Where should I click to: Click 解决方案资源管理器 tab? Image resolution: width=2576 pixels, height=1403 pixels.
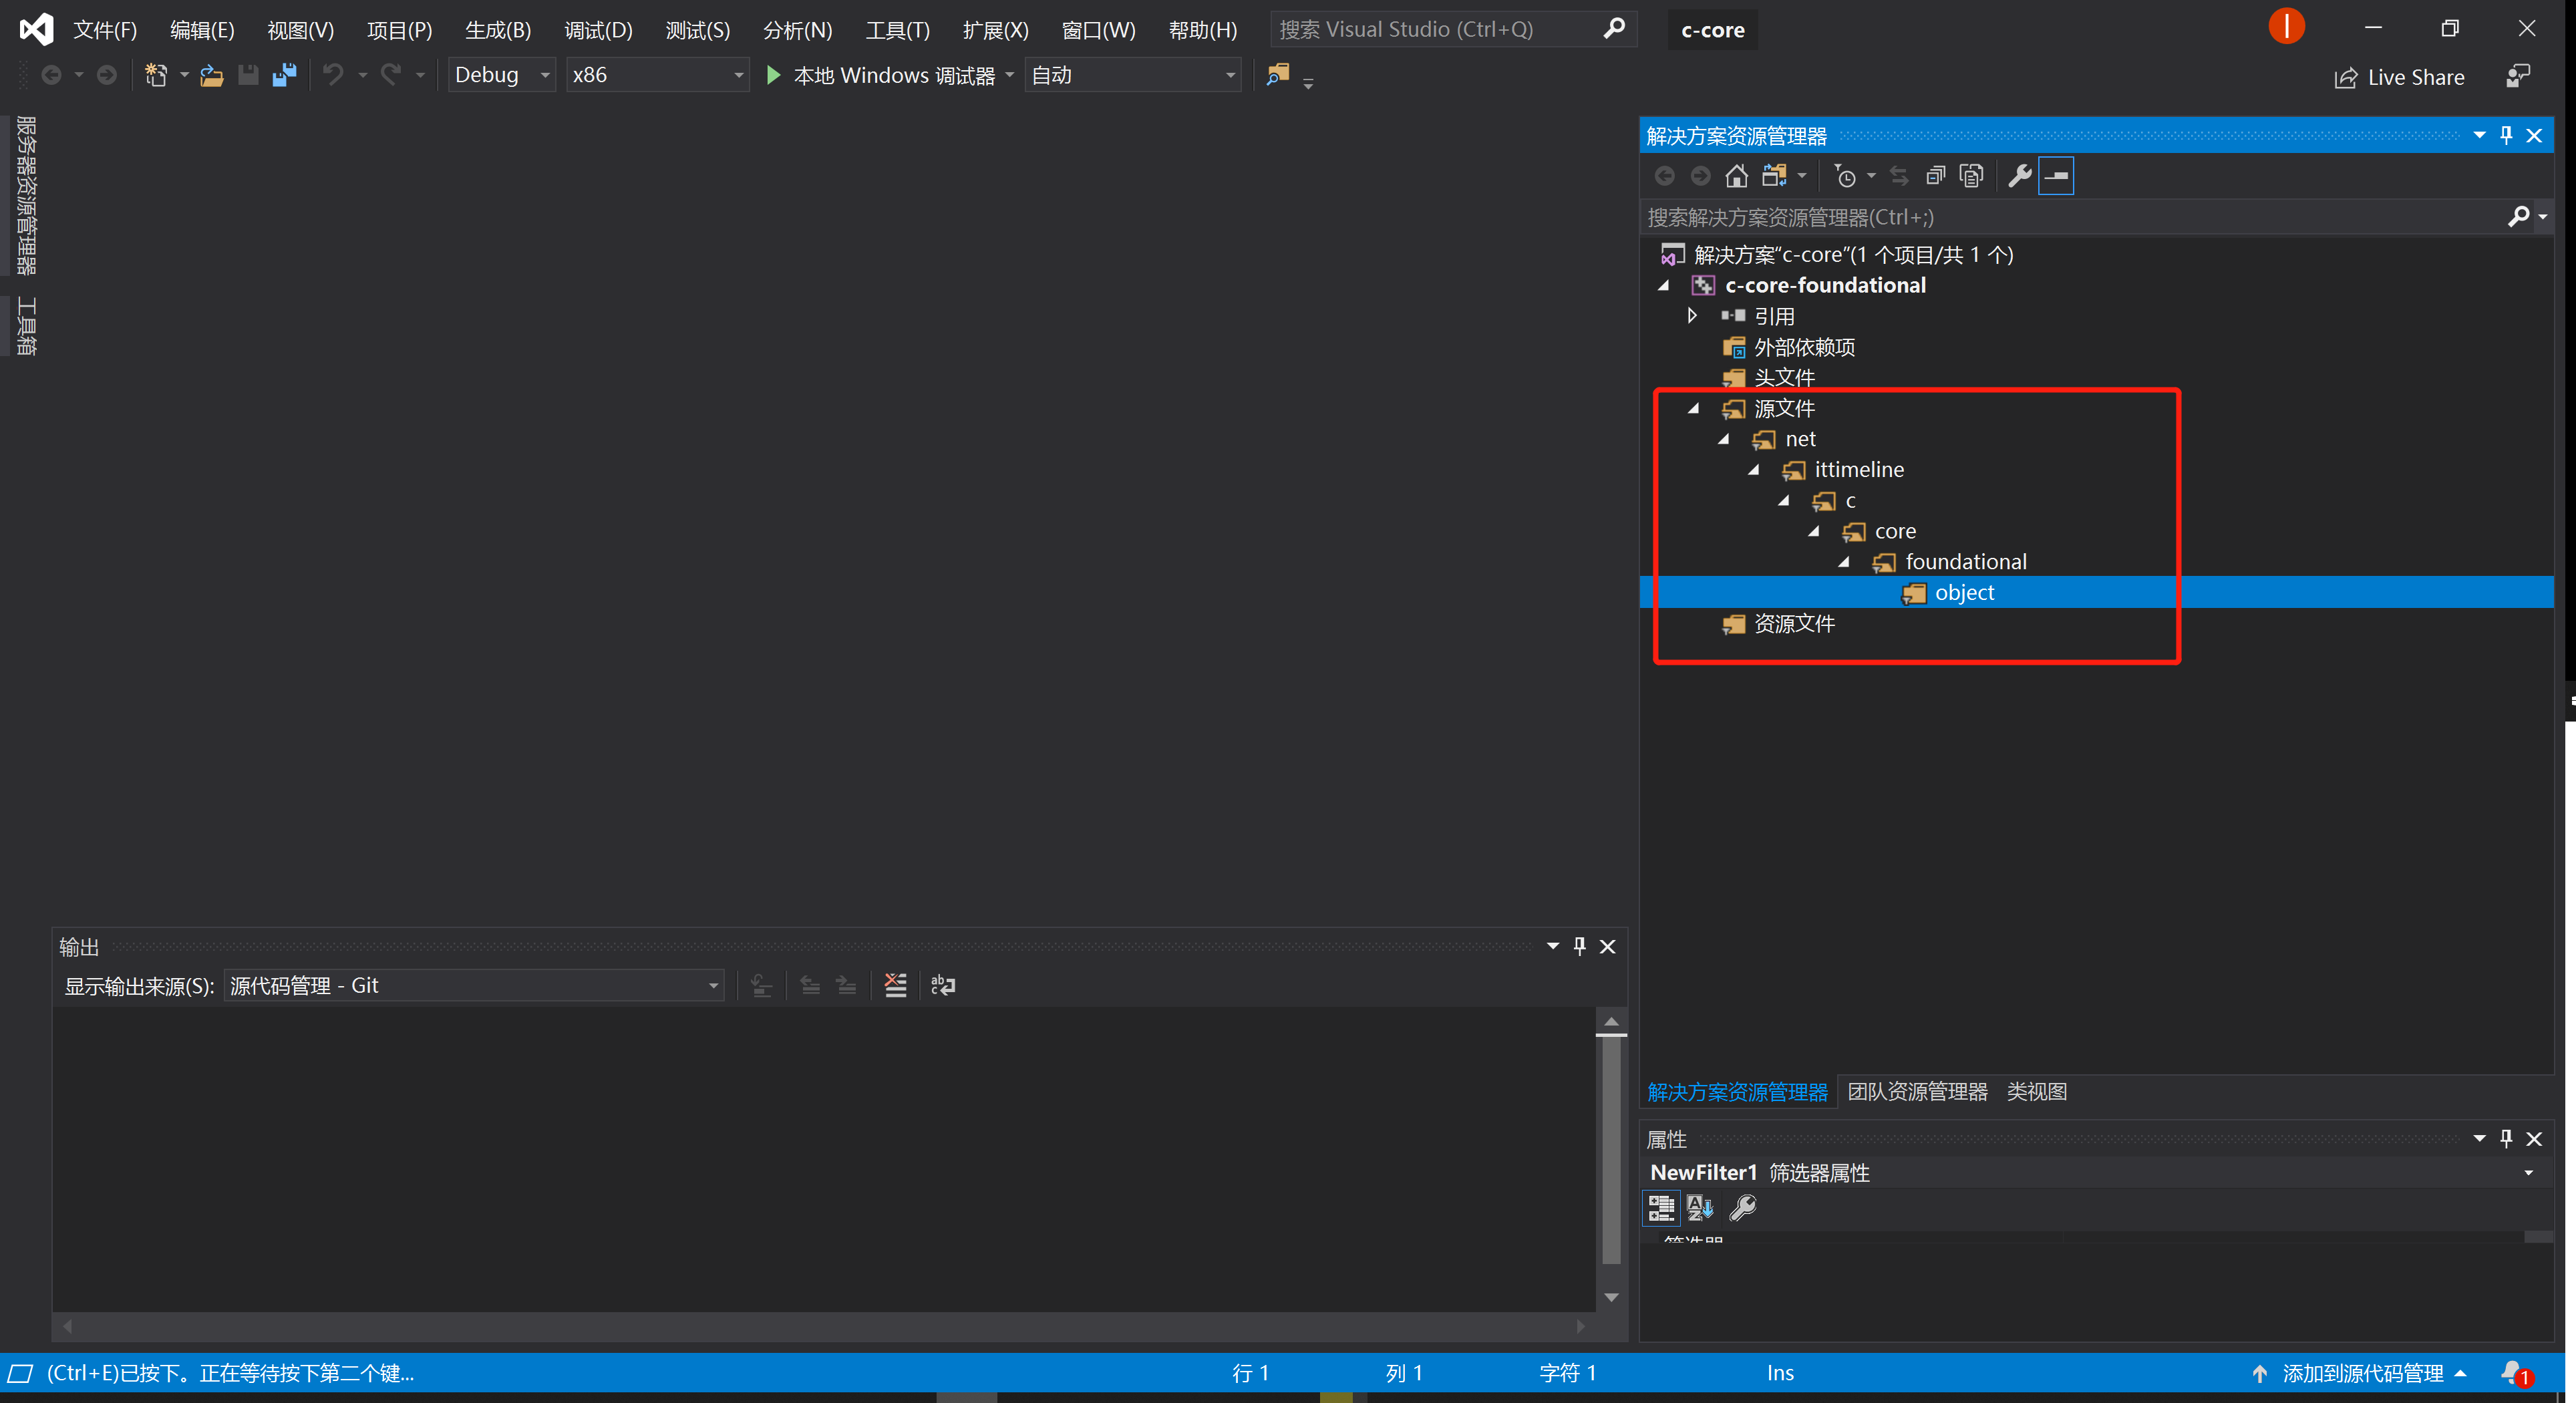click(x=1735, y=1090)
